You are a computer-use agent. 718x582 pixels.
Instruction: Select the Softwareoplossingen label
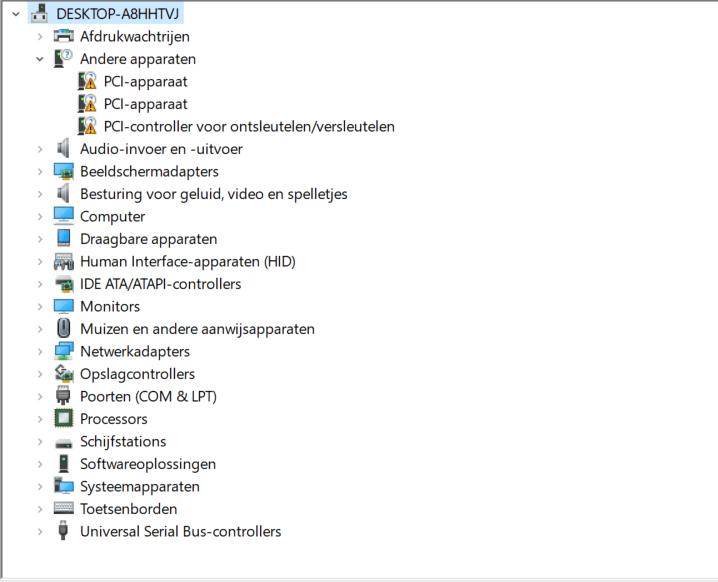147,464
